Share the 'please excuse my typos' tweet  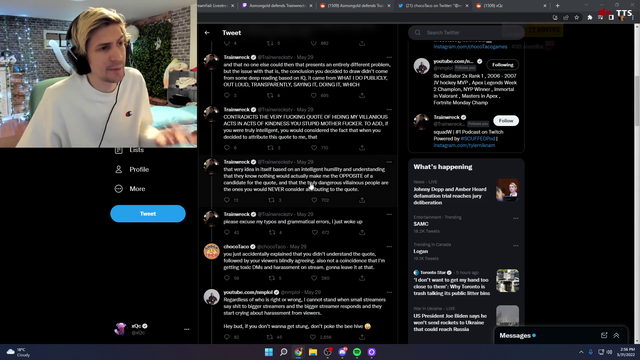[362, 232]
